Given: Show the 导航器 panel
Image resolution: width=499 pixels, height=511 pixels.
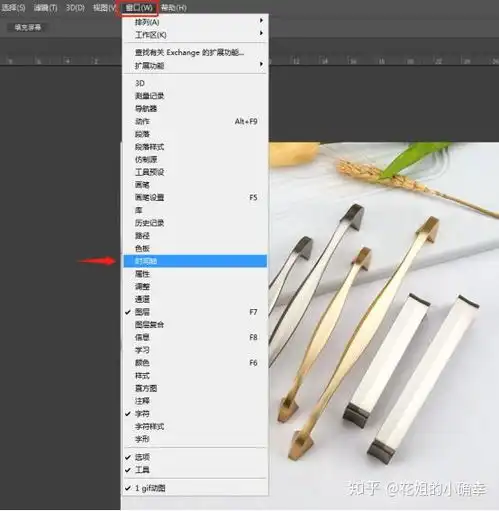Looking at the screenshot, I should [195, 109].
